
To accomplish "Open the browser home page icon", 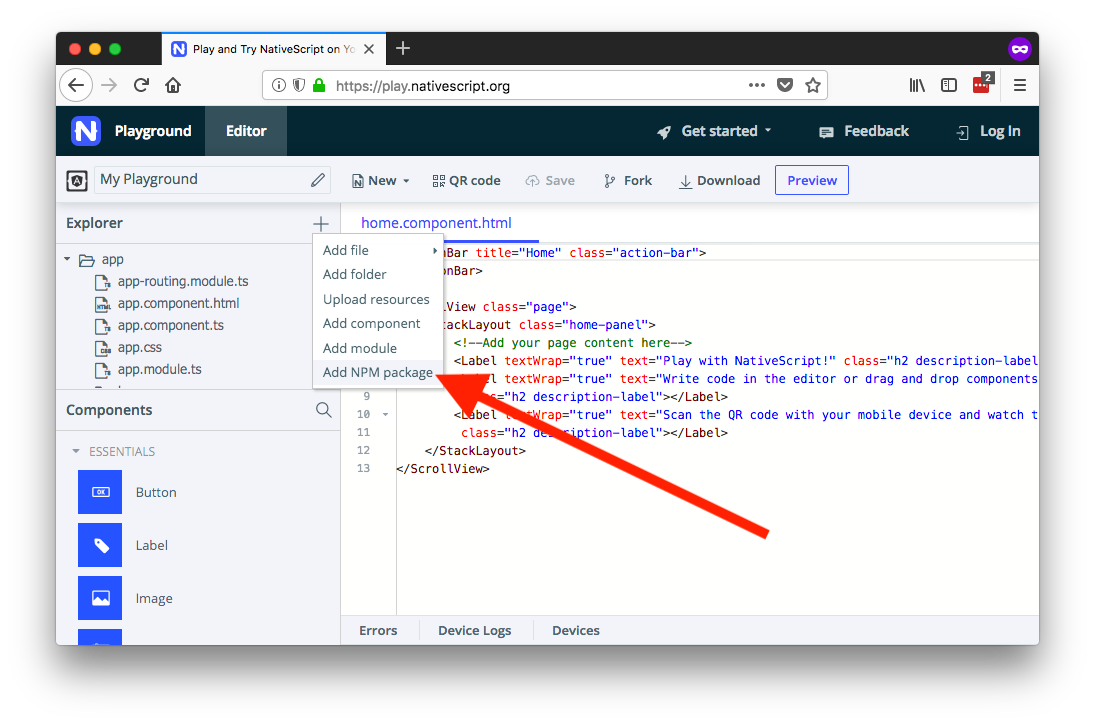I will coord(172,85).
